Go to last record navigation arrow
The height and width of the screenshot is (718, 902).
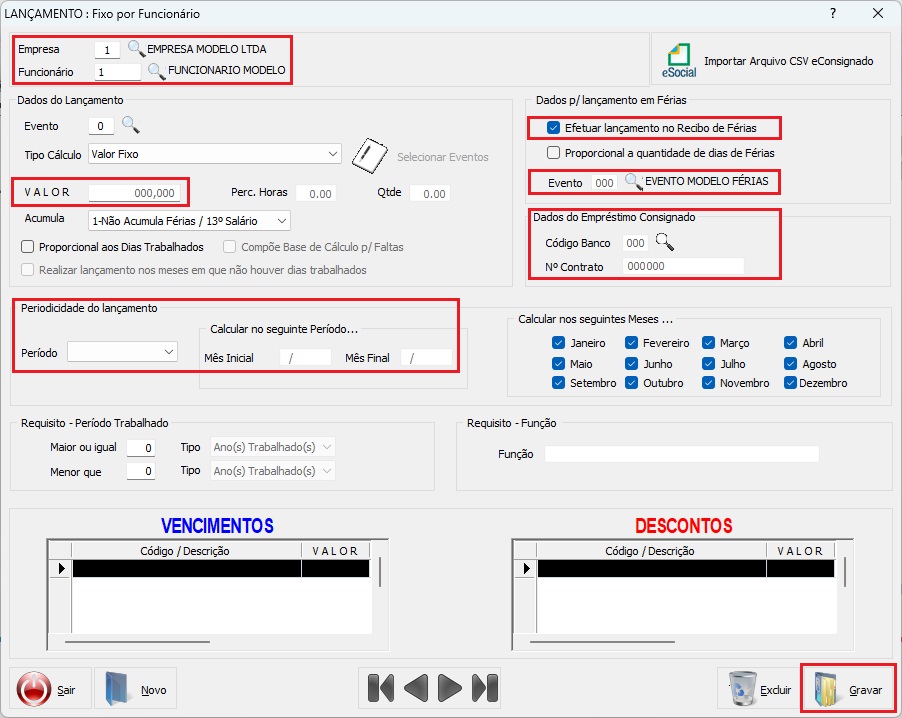coord(484,688)
